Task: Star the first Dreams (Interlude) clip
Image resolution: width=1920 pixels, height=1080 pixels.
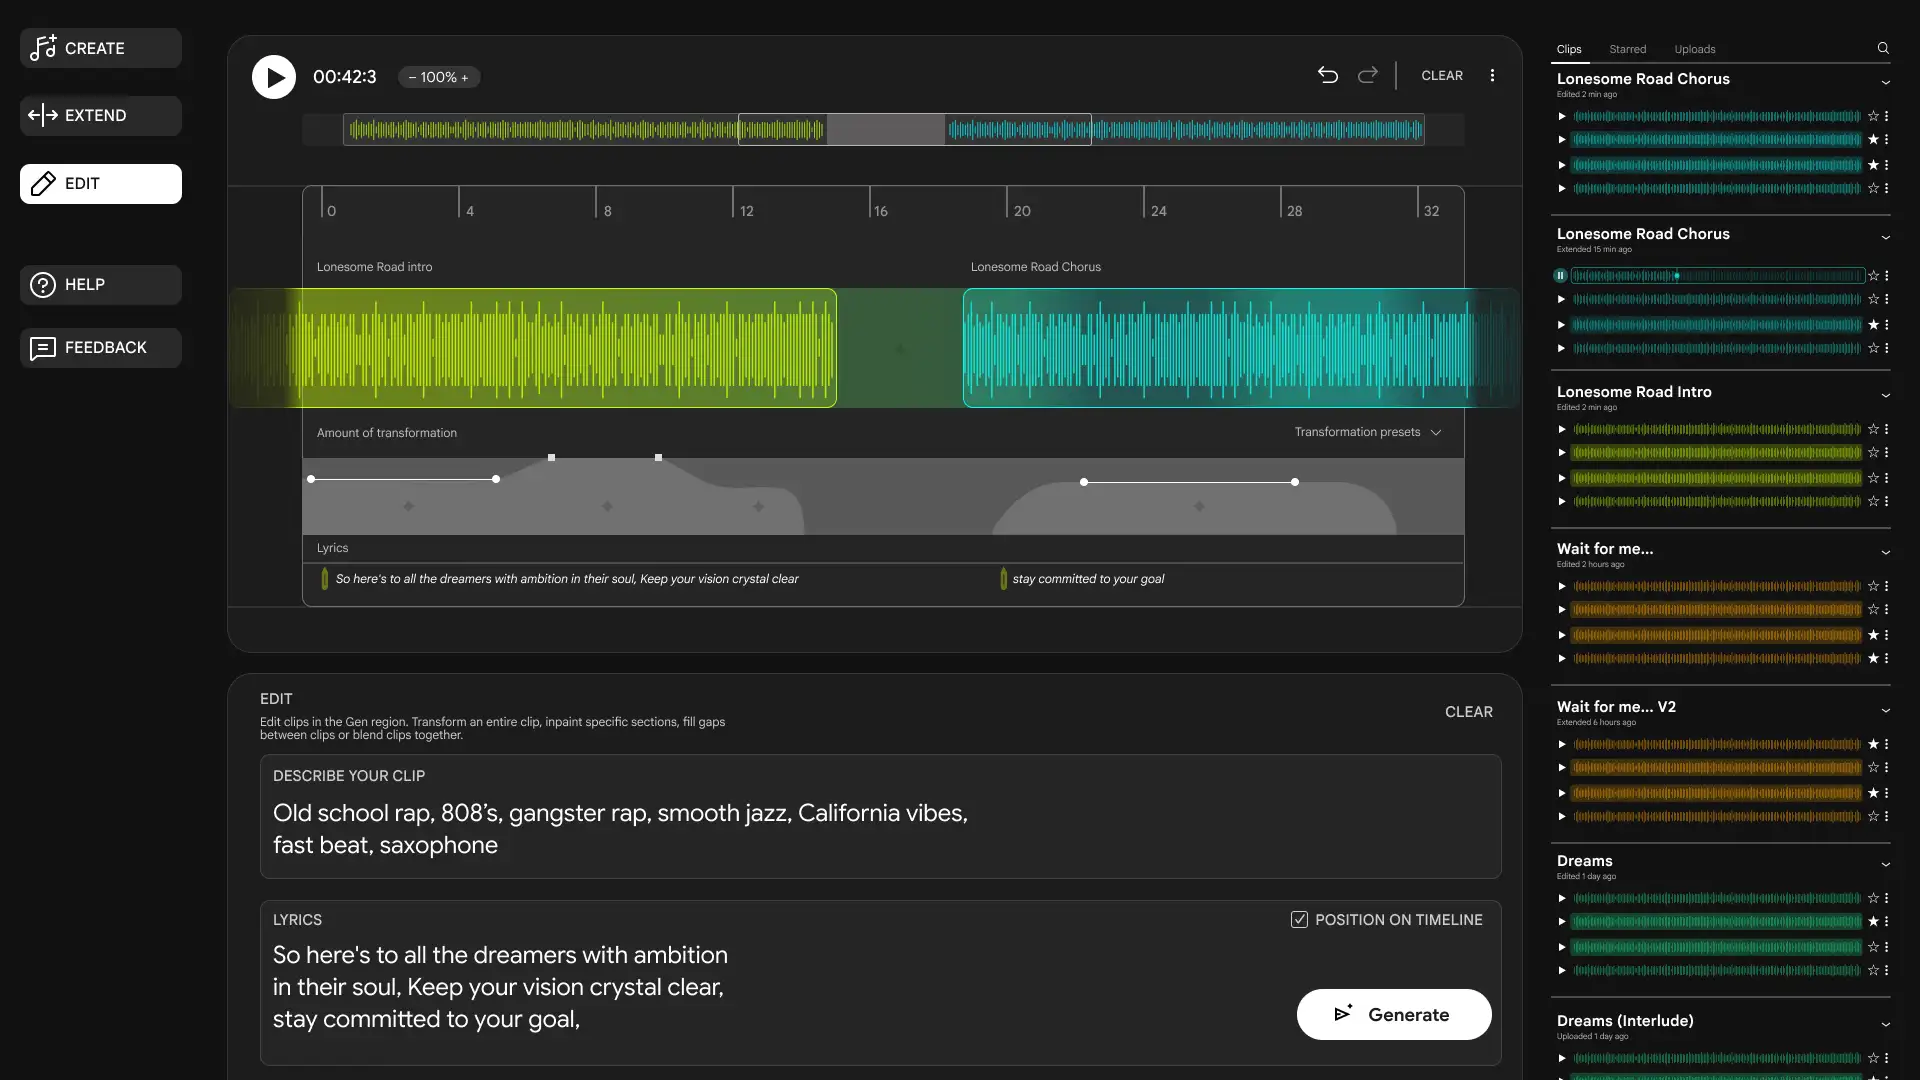Action: tap(1873, 1059)
